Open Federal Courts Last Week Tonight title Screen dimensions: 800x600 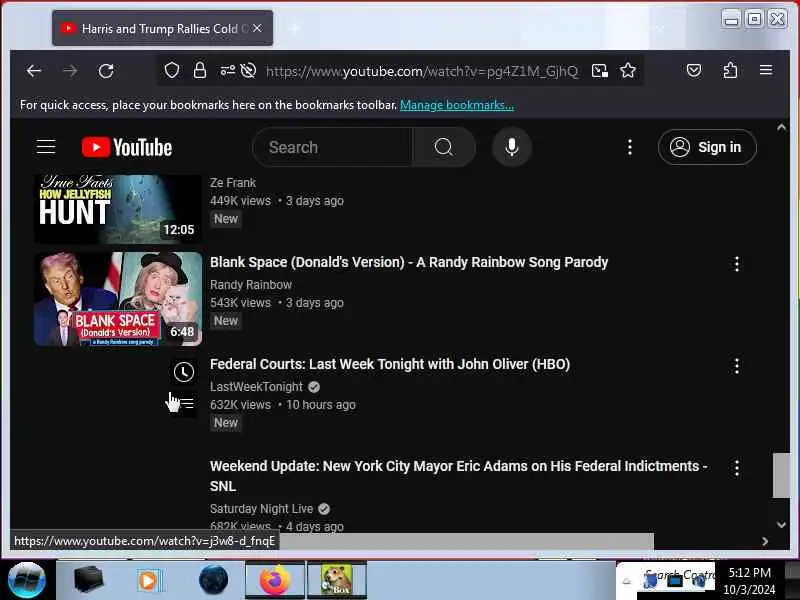(x=390, y=364)
